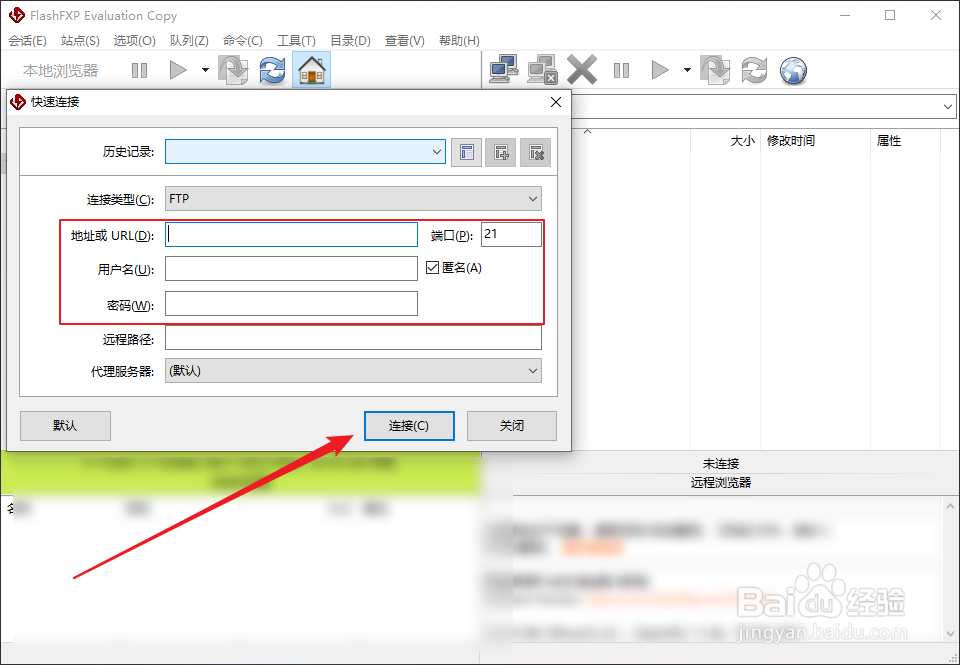
Task: Sort by the 大小 column header
Action: coord(742,141)
